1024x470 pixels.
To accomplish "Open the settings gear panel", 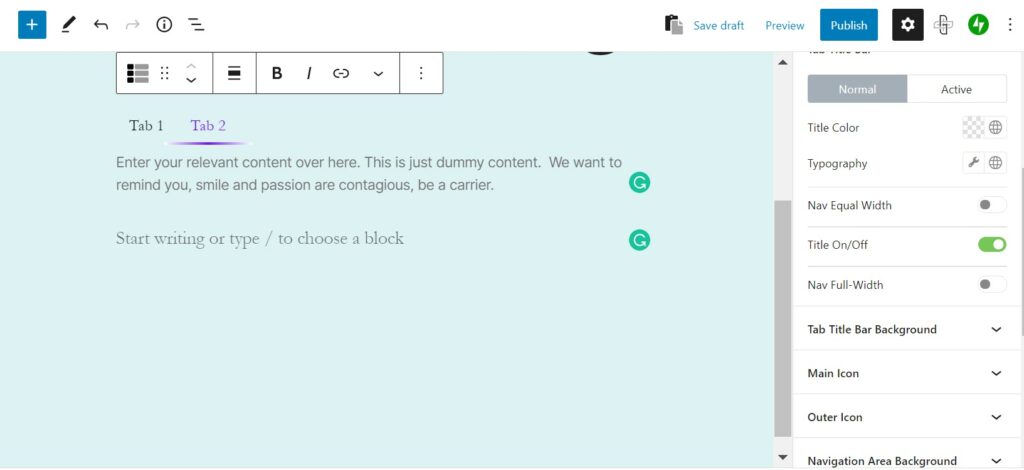I will [x=907, y=25].
